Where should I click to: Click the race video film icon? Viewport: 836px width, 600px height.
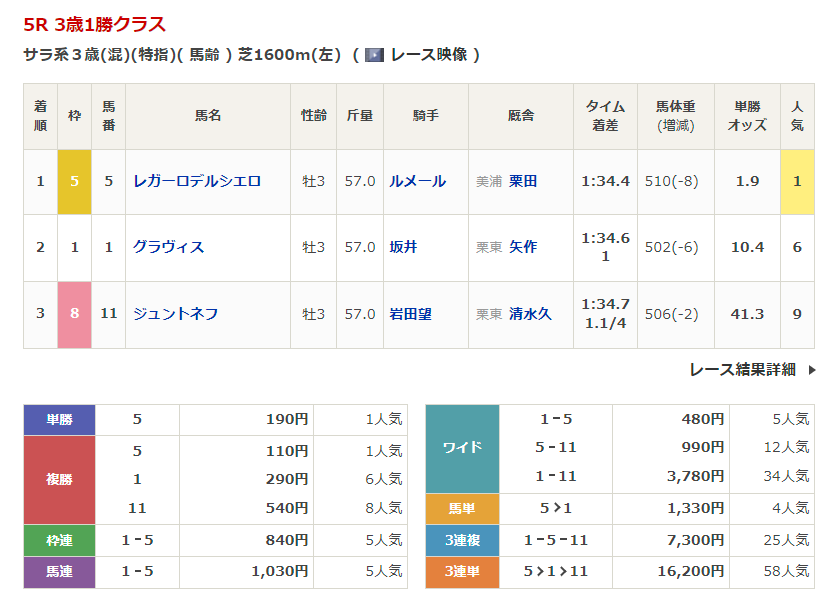click(x=374, y=55)
